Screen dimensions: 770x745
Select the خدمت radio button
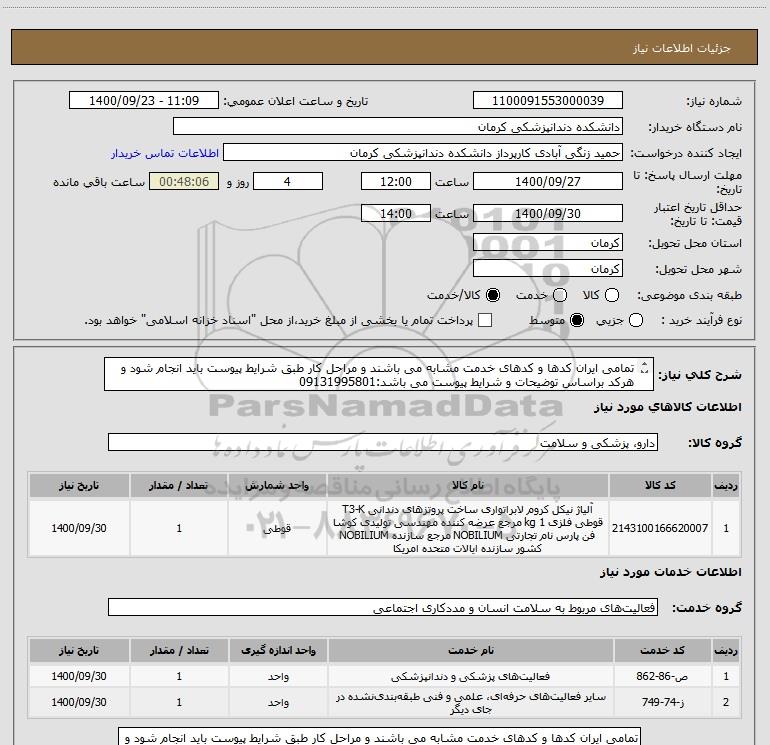click(560, 295)
